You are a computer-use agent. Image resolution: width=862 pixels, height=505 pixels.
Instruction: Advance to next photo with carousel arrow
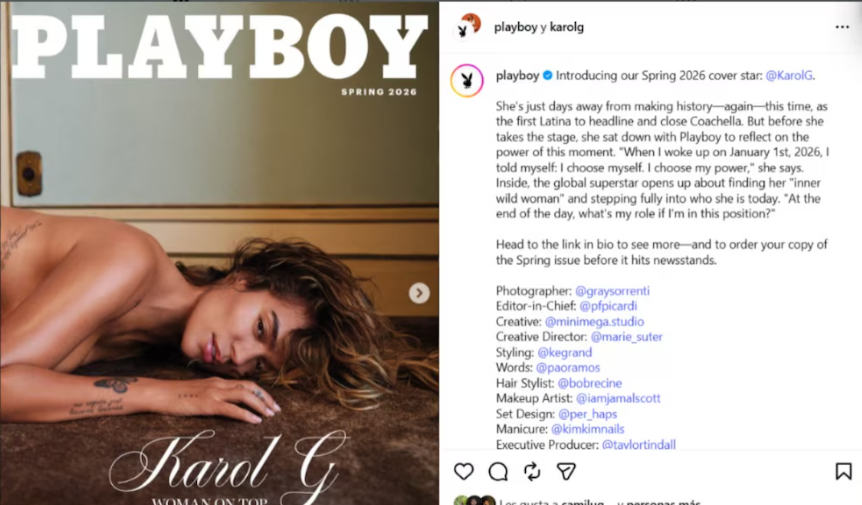(419, 293)
